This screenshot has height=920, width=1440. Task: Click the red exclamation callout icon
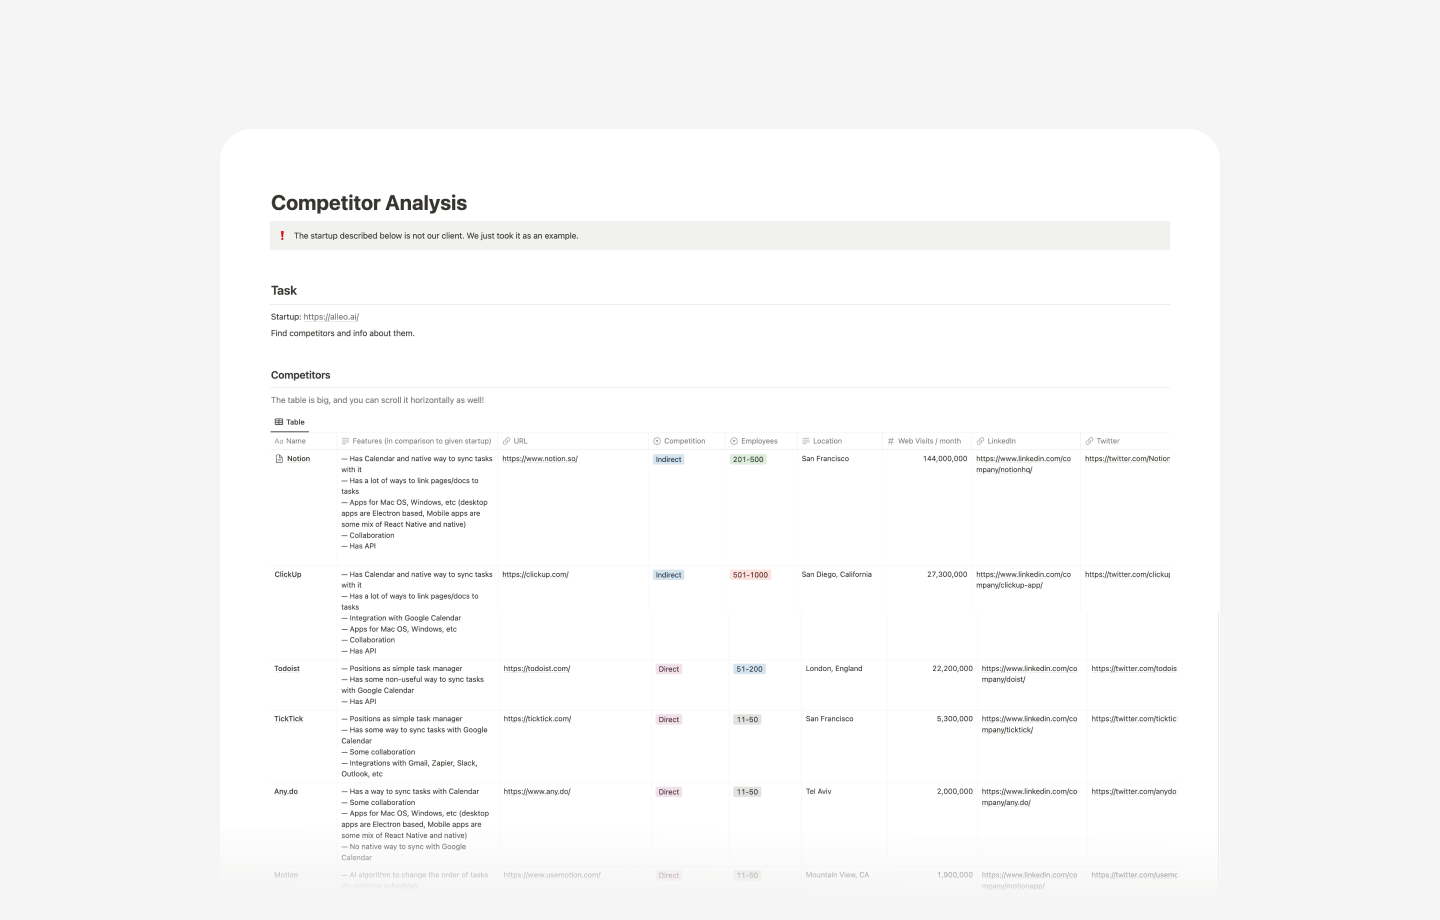(x=282, y=236)
